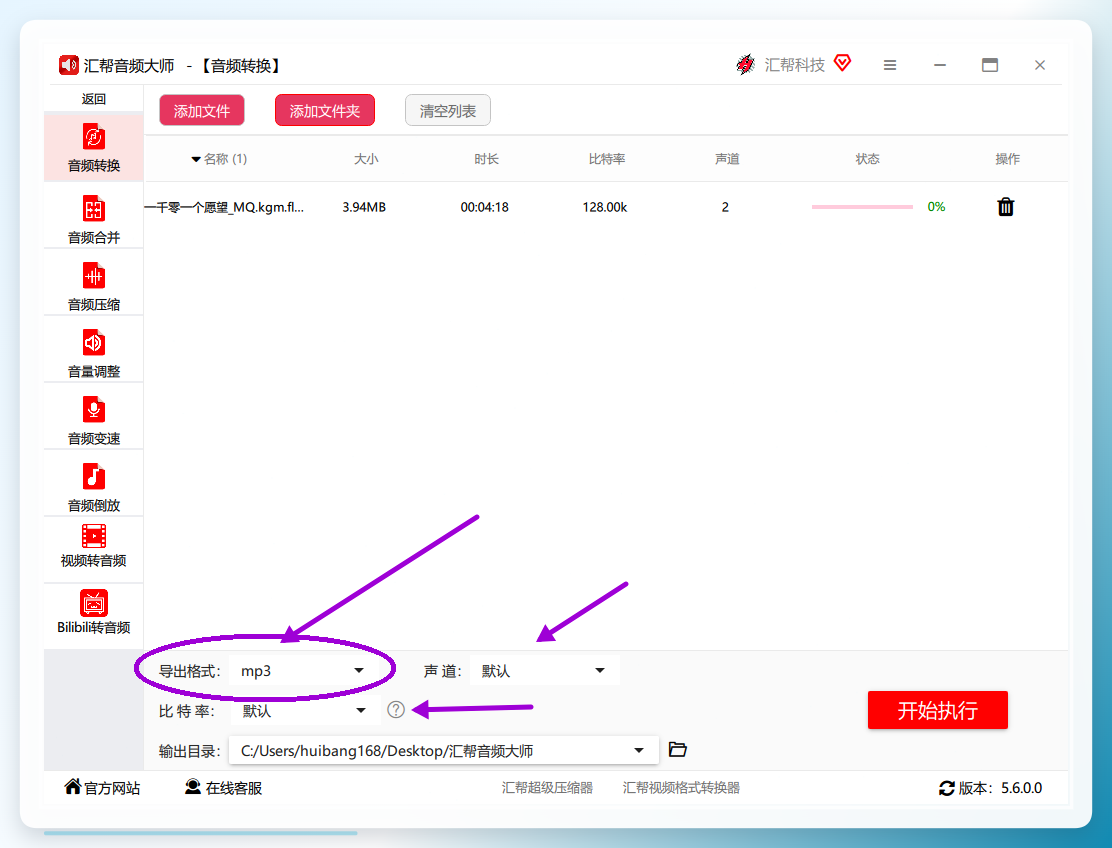Click the 00:04:18 duration cell

tap(484, 207)
